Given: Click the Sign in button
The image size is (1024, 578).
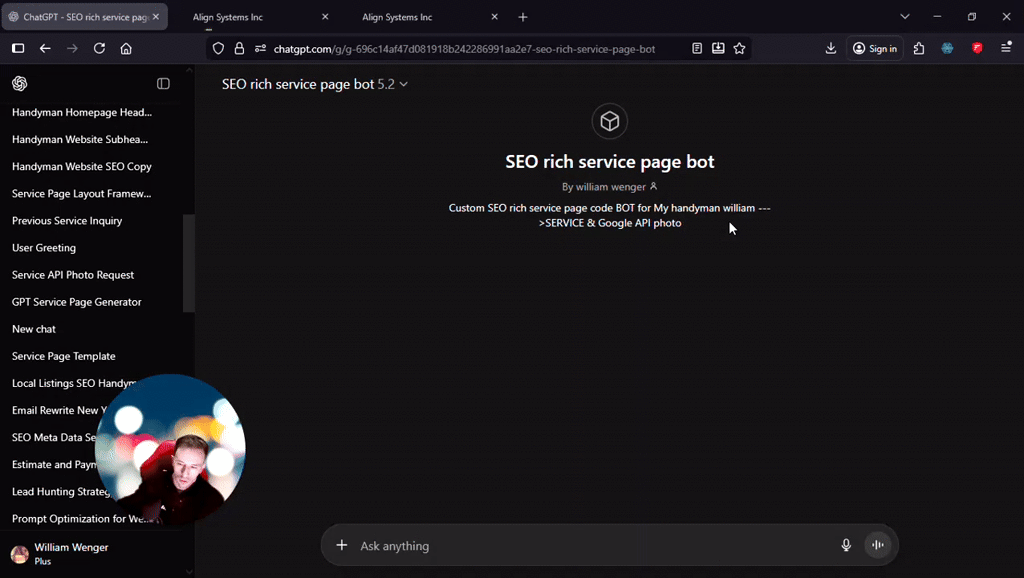Looking at the screenshot, I should pyautogui.click(x=874, y=48).
